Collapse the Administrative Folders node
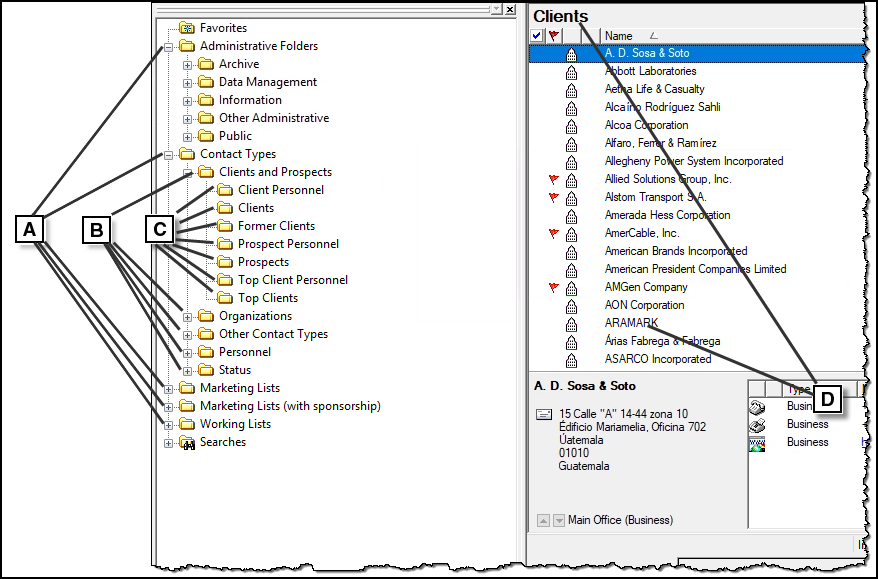This screenshot has height=579, width=878. point(168,48)
